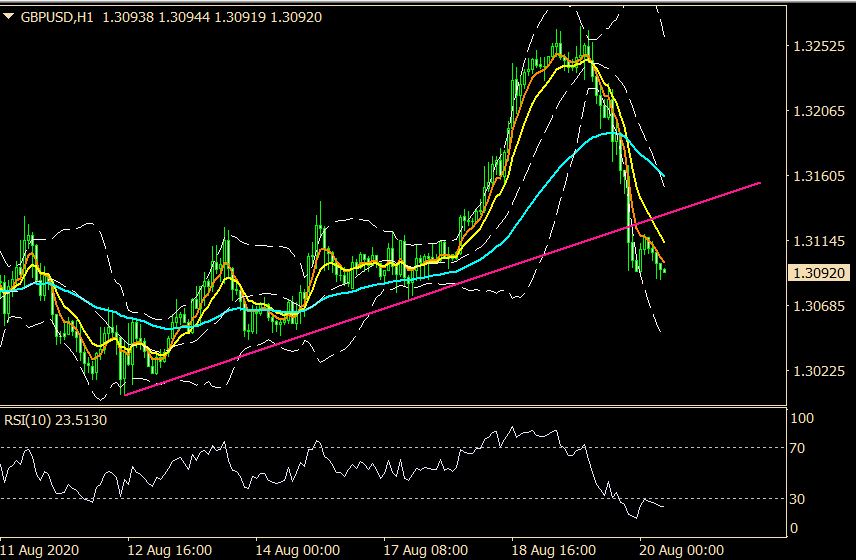
Task: Click the 1.32065 price axis label
Action: [818, 111]
